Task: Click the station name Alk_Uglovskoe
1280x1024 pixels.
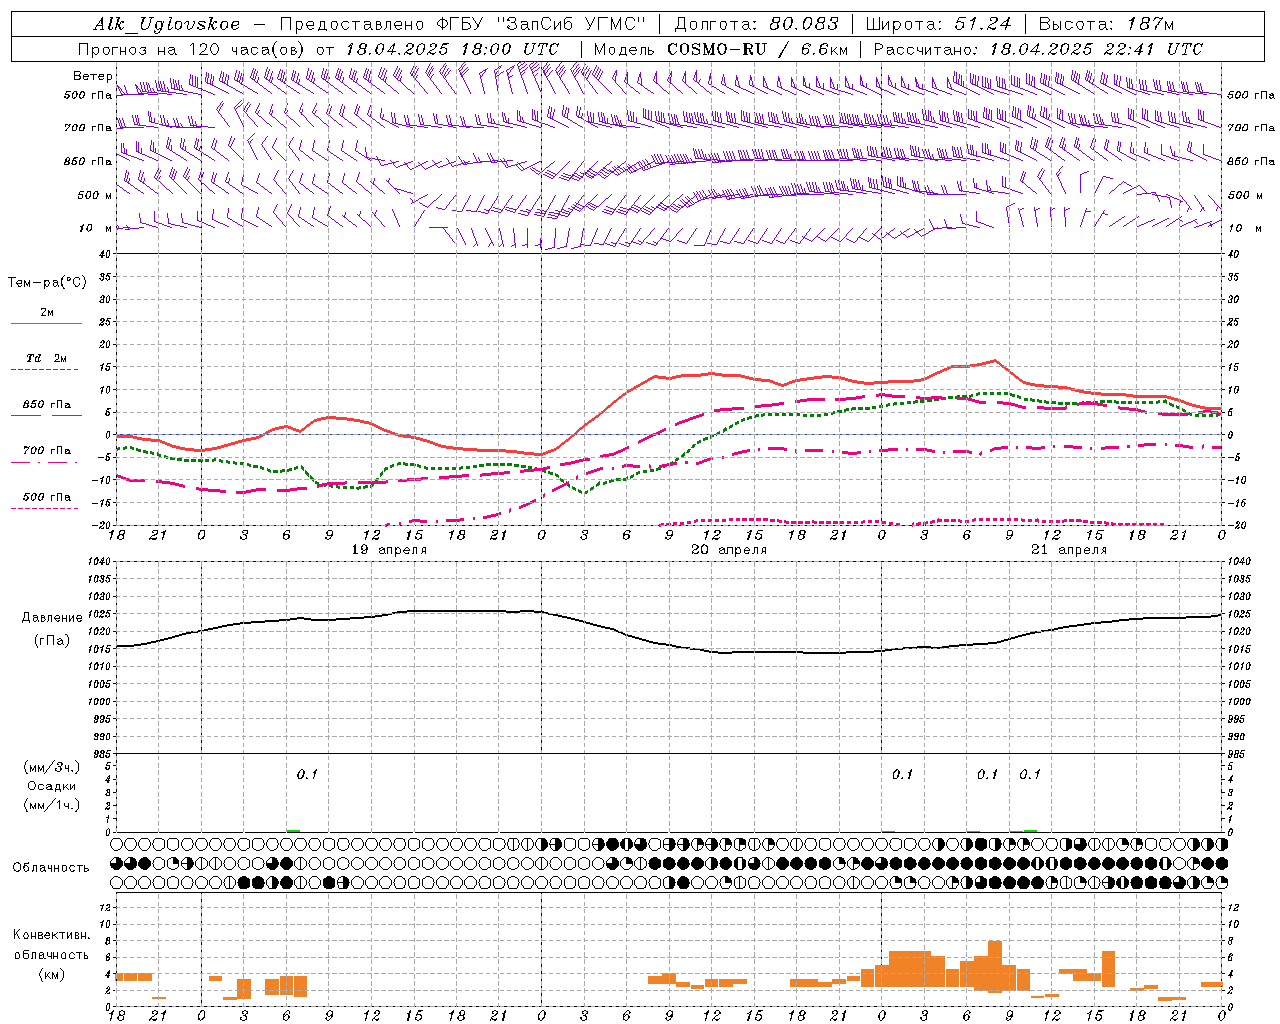Action: tap(167, 24)
